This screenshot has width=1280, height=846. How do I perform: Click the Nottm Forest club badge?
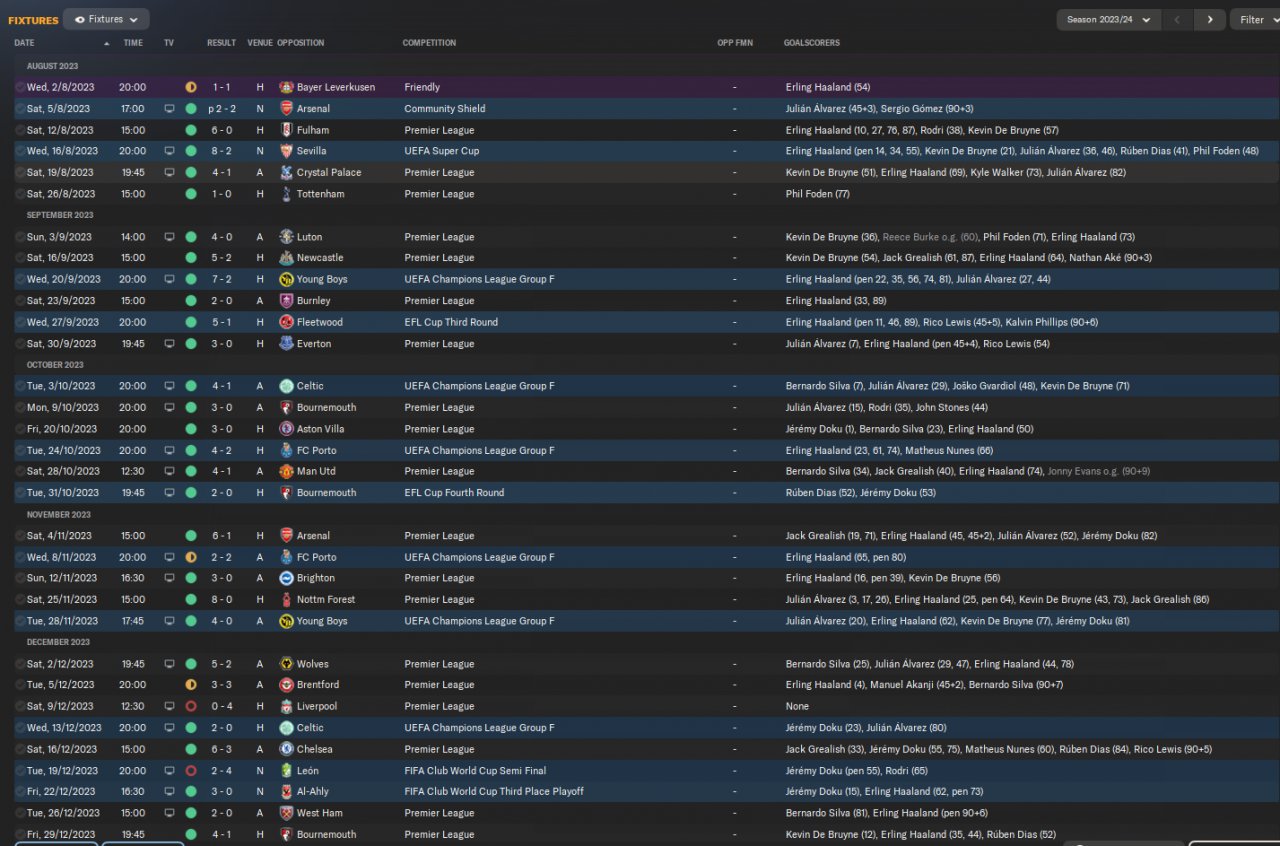(x=286, y=599)
